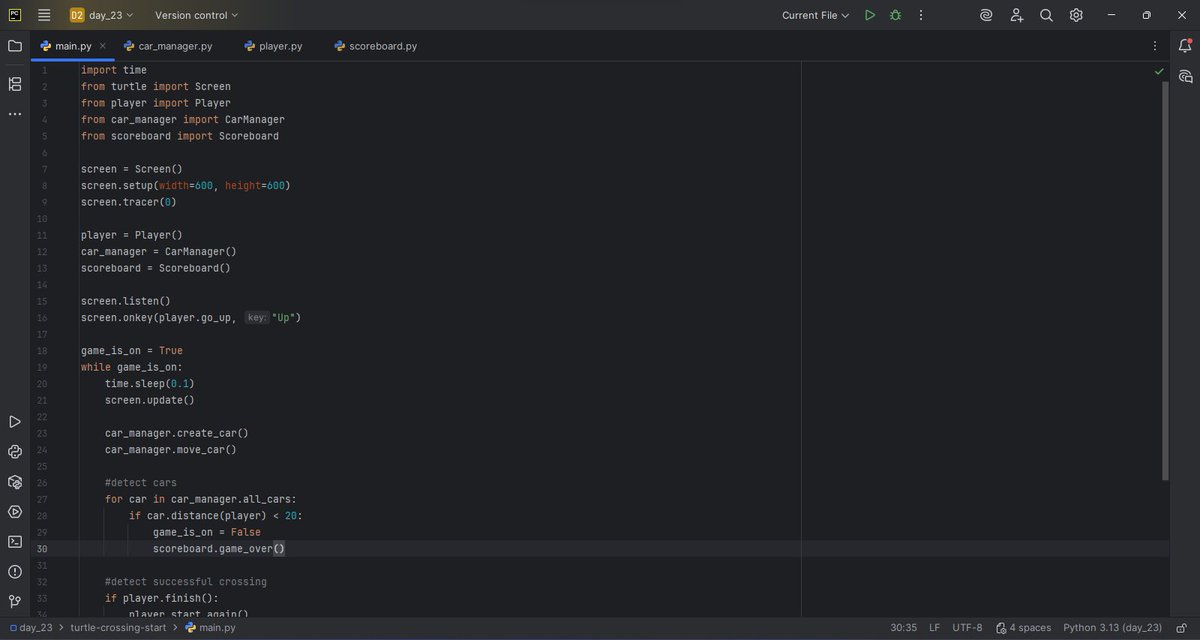Toggle breakpoint at line 1 gutter
The width and height of the screenshot is (1200, 640).
click(42, 70)
